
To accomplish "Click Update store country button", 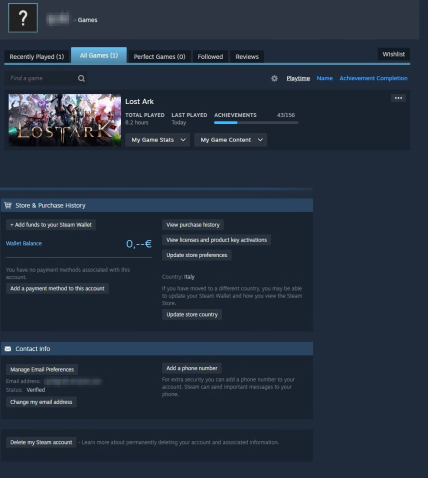I will tap(192, 315).
